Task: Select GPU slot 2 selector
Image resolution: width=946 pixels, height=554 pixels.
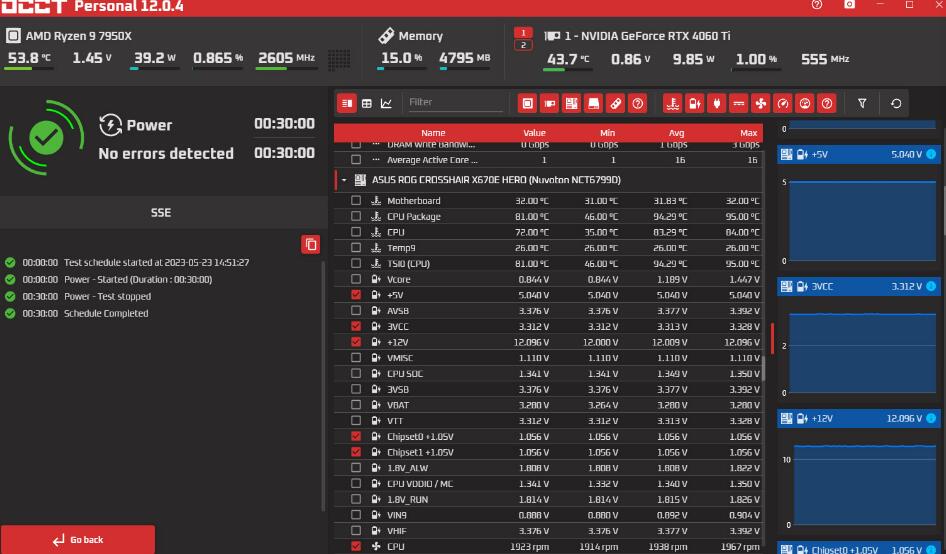Action: pyautogui.click(x=523, y=45)
